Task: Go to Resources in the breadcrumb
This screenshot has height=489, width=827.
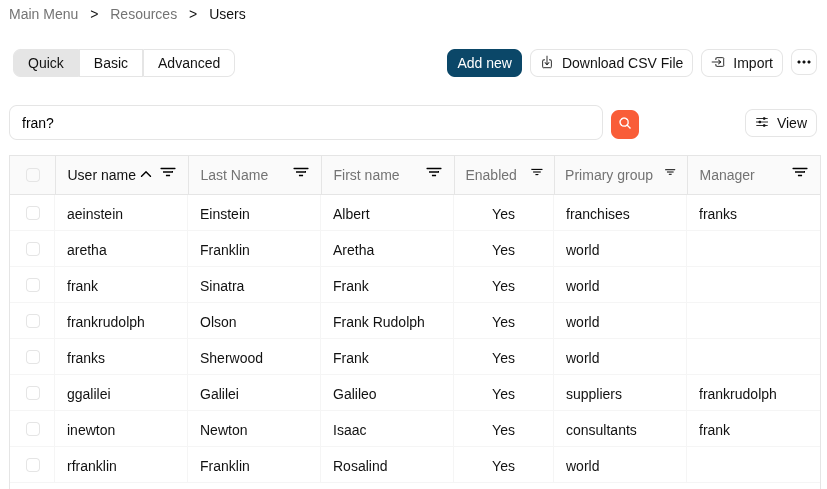Action: click(143, 14)
